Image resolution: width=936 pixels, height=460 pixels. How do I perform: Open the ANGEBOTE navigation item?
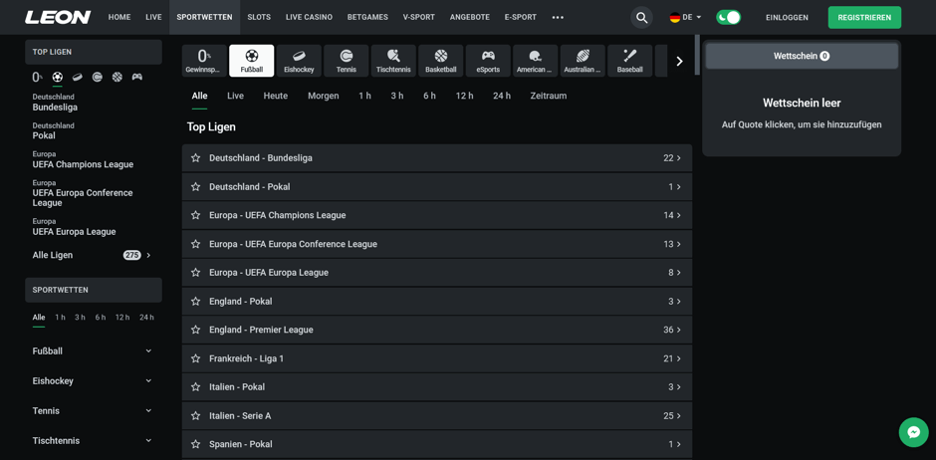(470, 17)
